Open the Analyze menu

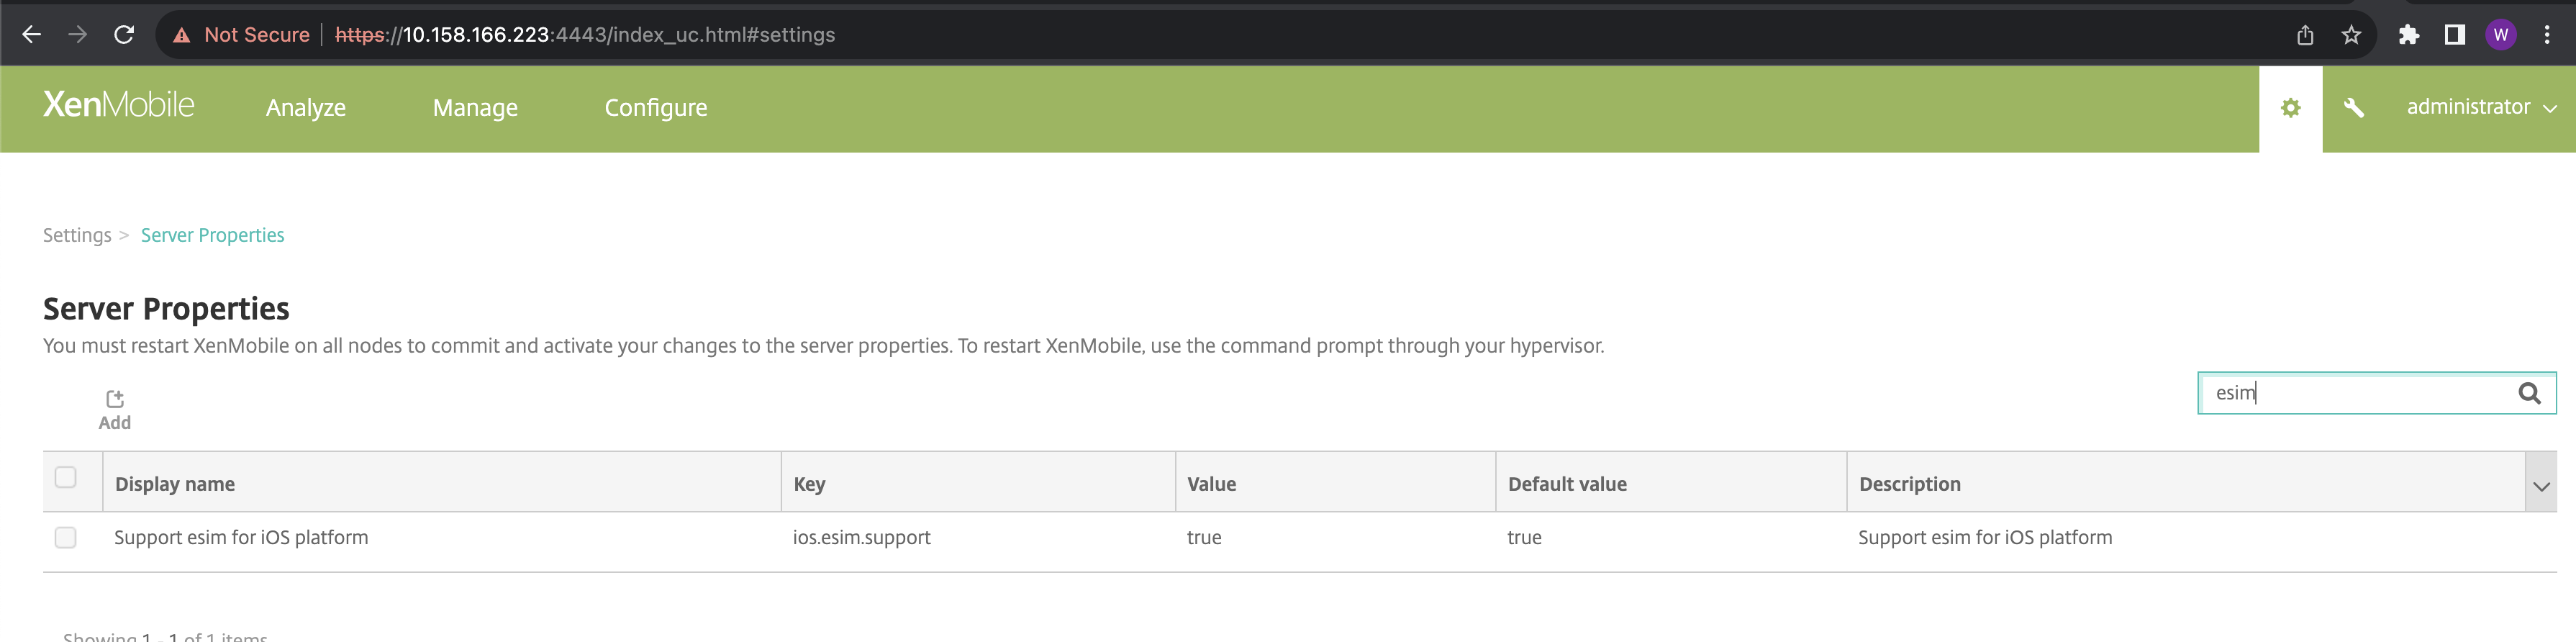(306, 108)
